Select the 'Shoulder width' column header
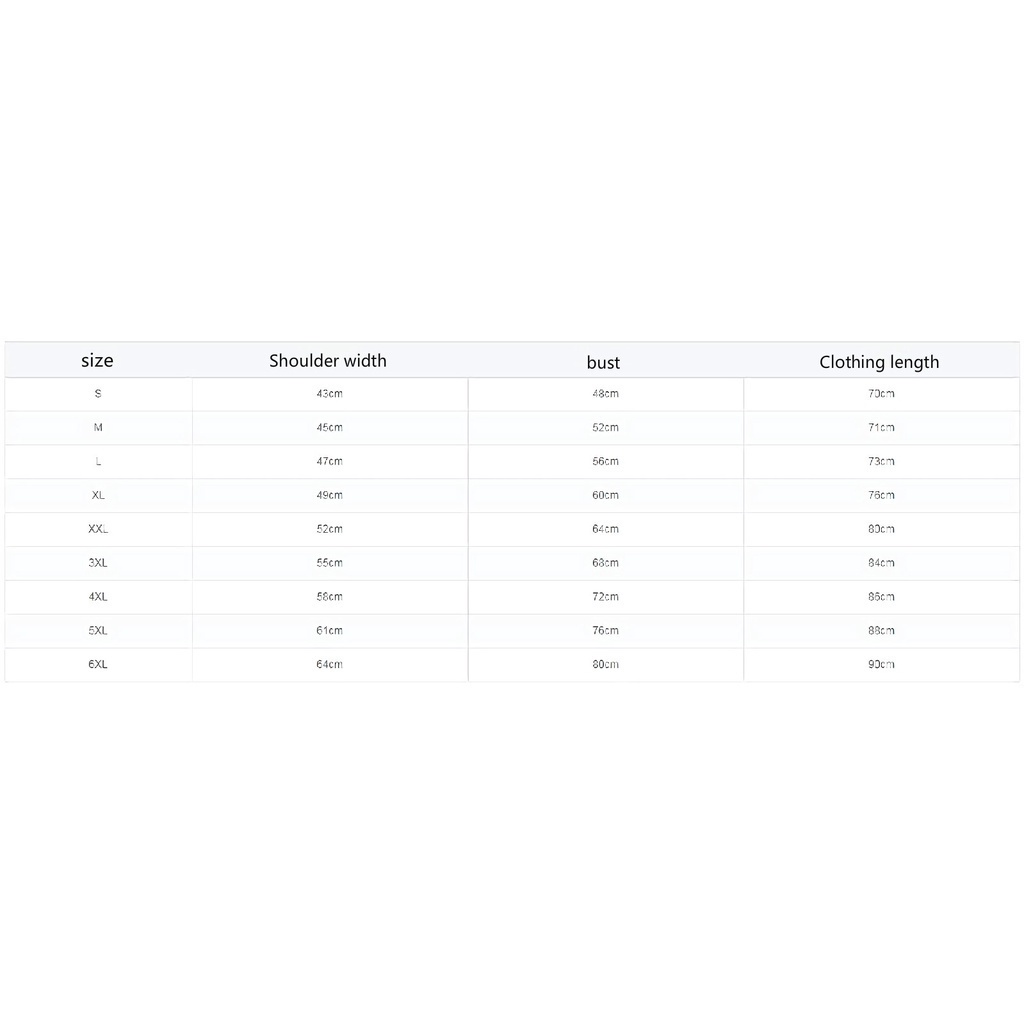This screenshot has height=1024, width=1024. pyautogui.click(x=328, y=360)
